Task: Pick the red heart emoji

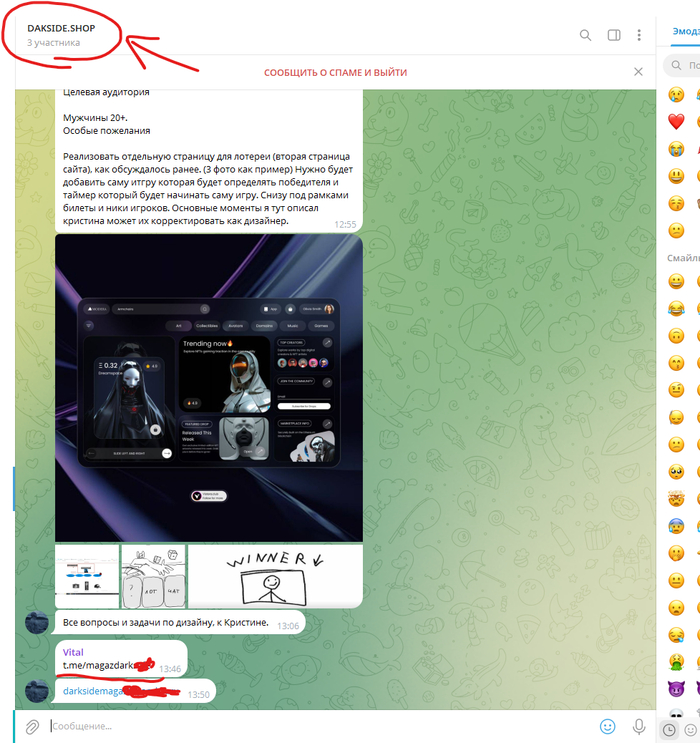Action: [x=676, y=121]
